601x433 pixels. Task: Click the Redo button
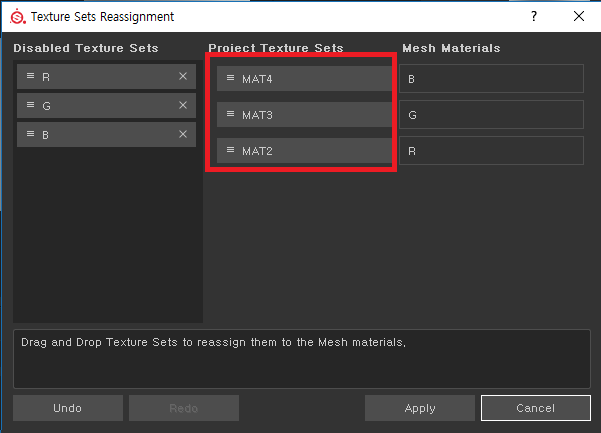pos(184,408)
